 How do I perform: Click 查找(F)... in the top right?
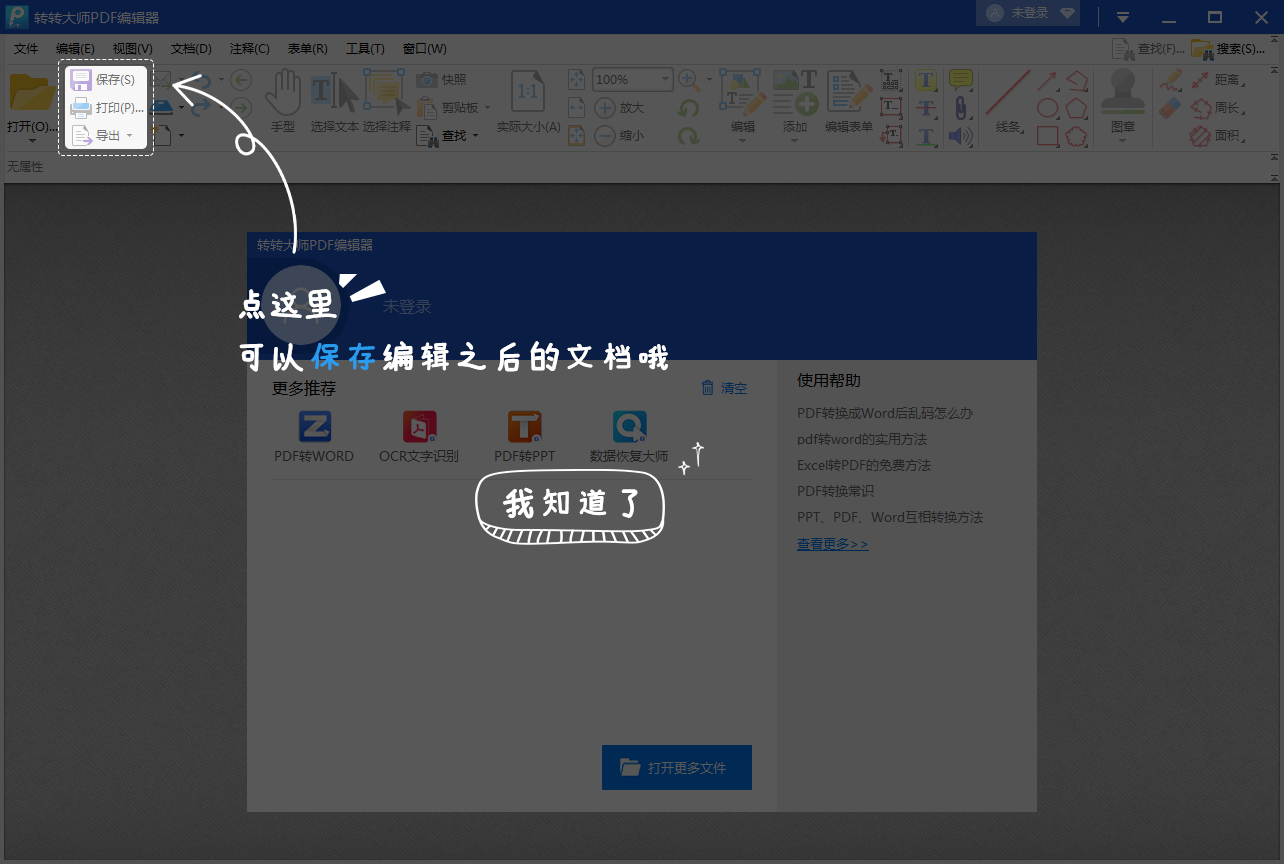click(x=1148, y=48)
